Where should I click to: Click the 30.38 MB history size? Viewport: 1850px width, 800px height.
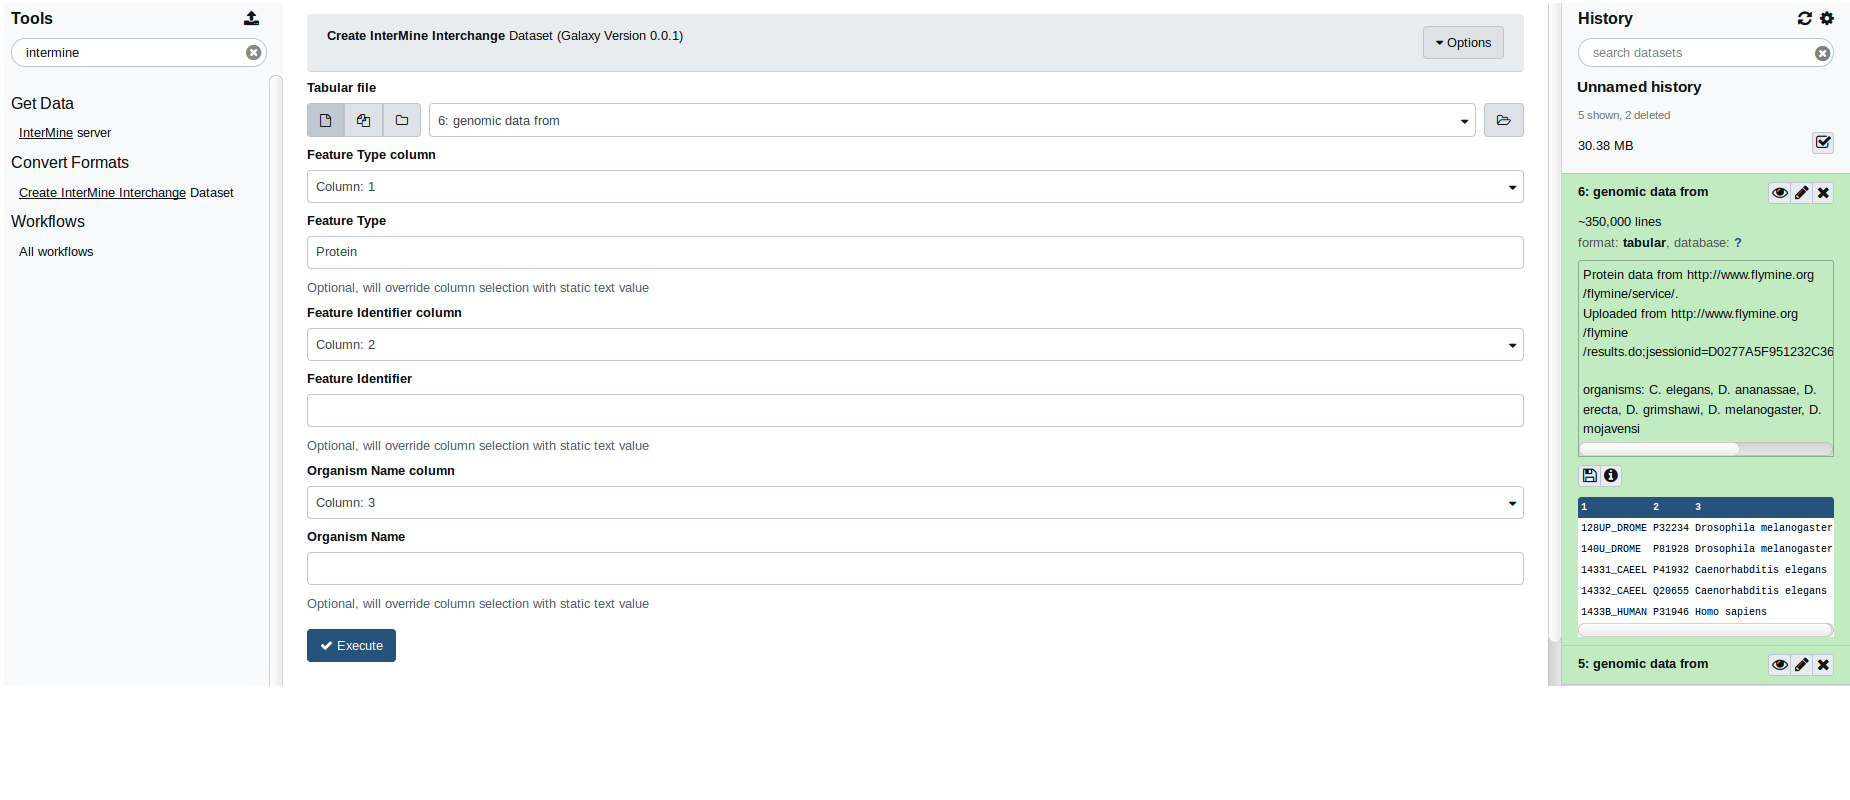(1605, 146)
